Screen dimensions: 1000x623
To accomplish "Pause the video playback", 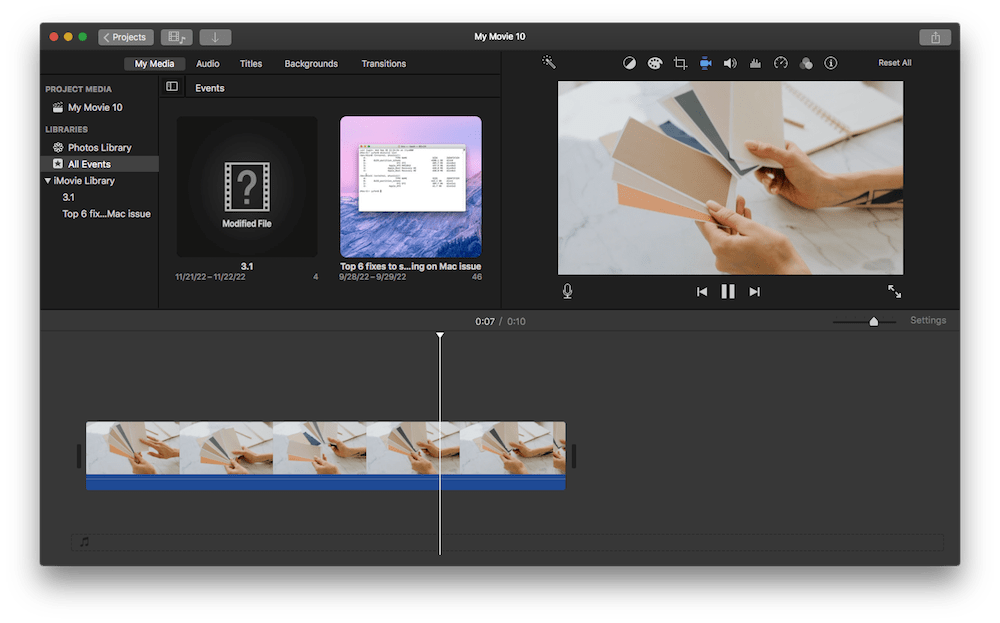I will 728,291.
